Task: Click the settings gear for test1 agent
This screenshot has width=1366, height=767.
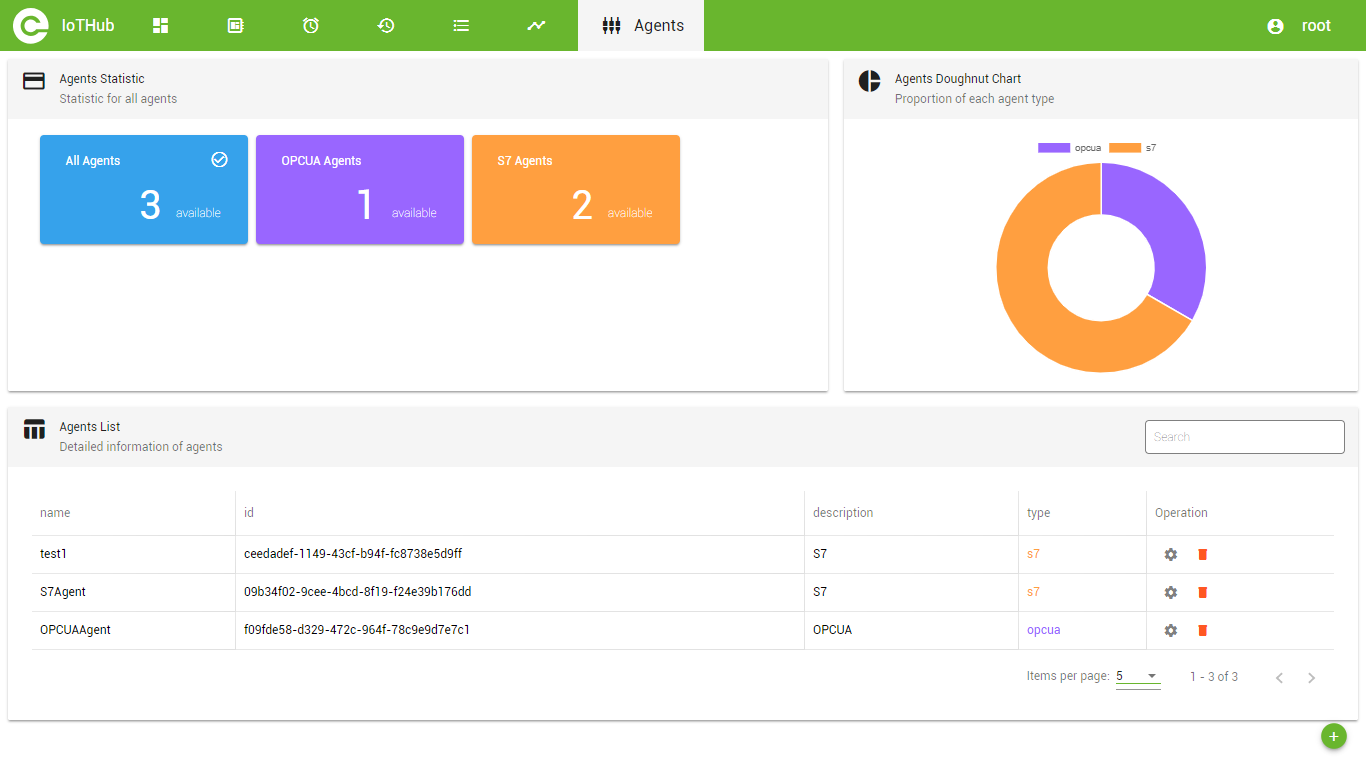Action: pyautogui.click(x=1171, y=554)
